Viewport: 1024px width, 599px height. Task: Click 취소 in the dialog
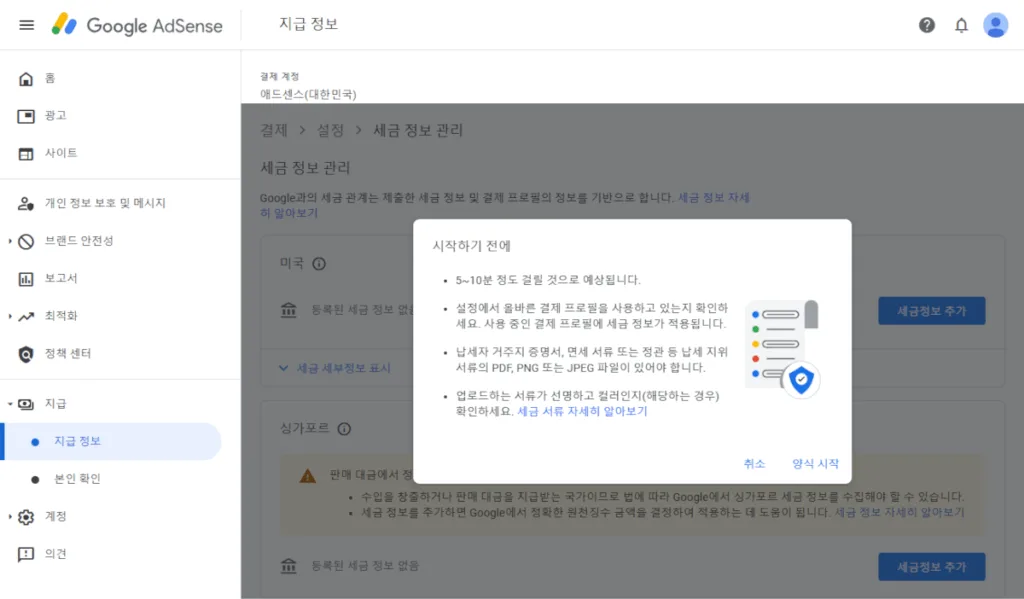pos(754,463)
